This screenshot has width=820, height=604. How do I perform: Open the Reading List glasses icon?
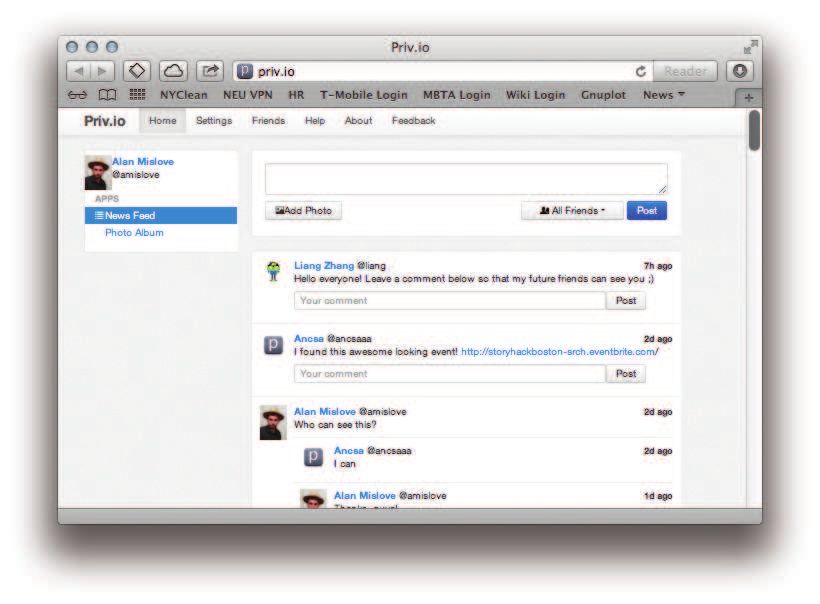(x=76, y=95)
